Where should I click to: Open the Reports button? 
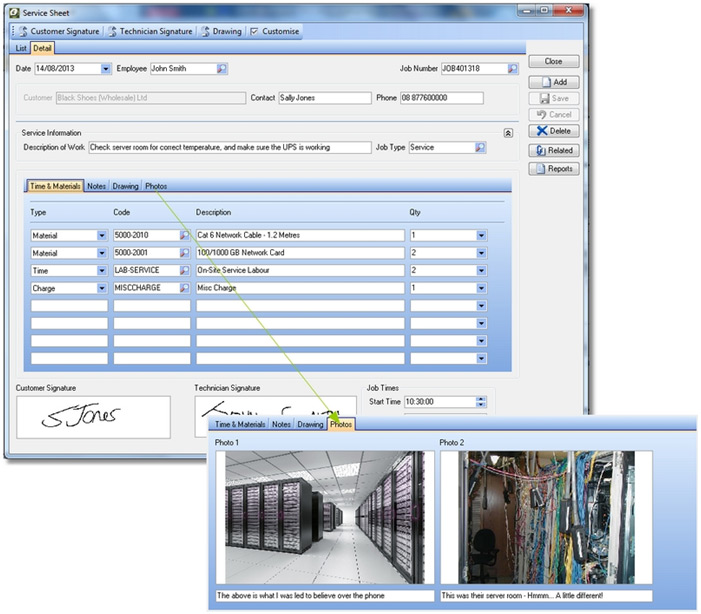[553, 169]
